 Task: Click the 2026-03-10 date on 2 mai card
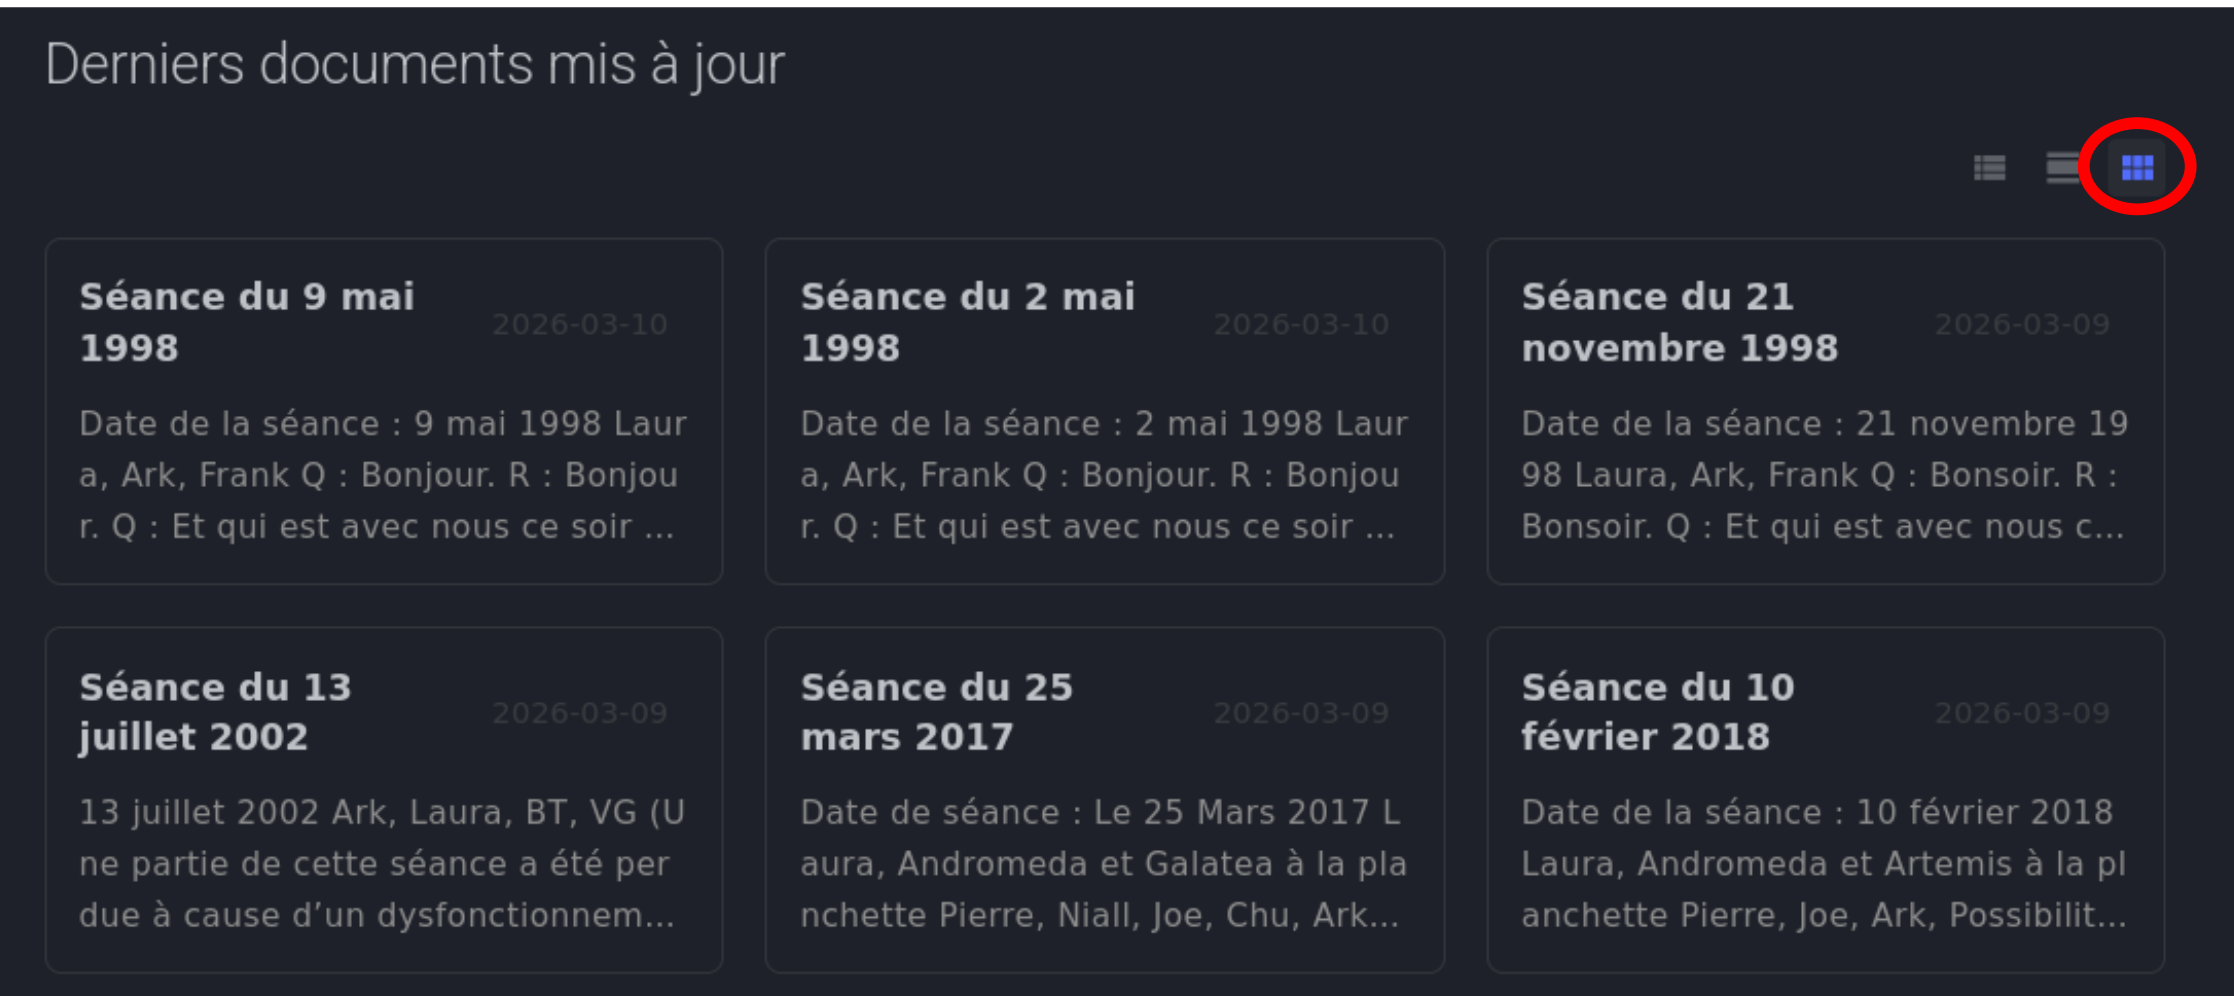coord(1301,324)
